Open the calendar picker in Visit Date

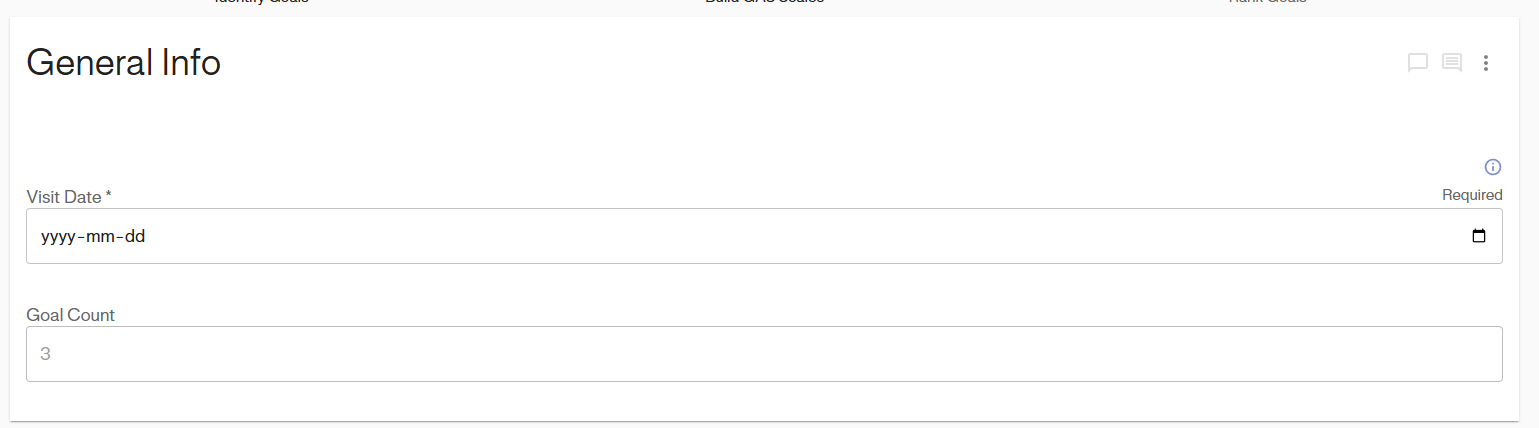1479,237
